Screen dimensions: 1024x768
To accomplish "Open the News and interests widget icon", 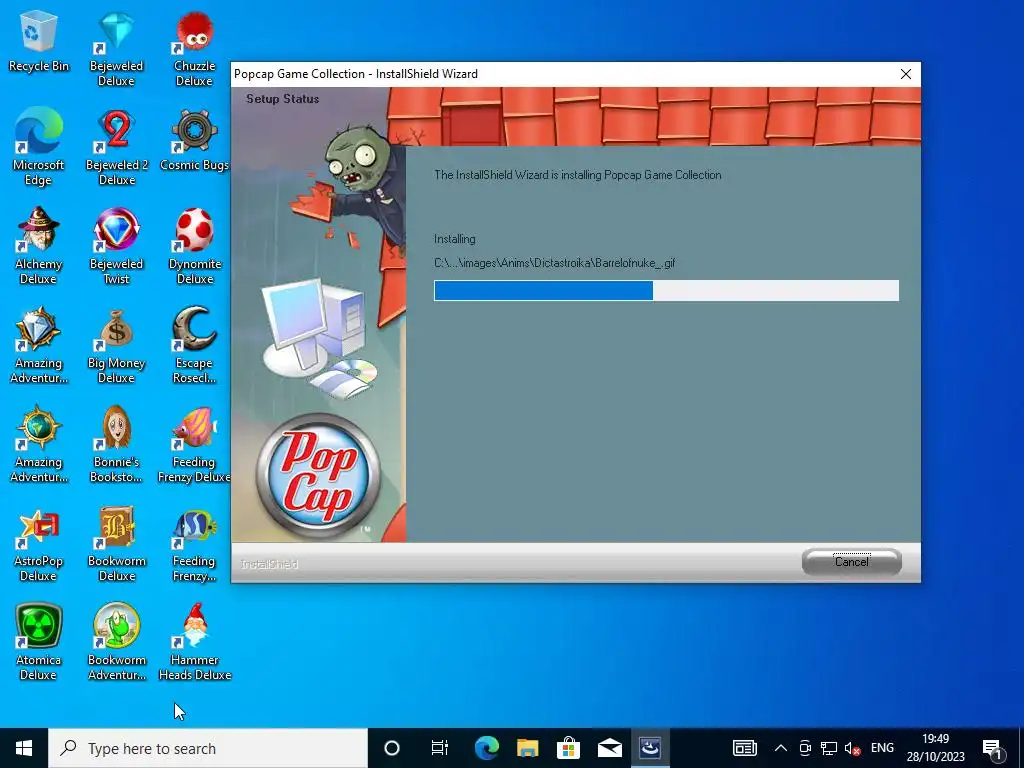I will (x=744, y=748).
